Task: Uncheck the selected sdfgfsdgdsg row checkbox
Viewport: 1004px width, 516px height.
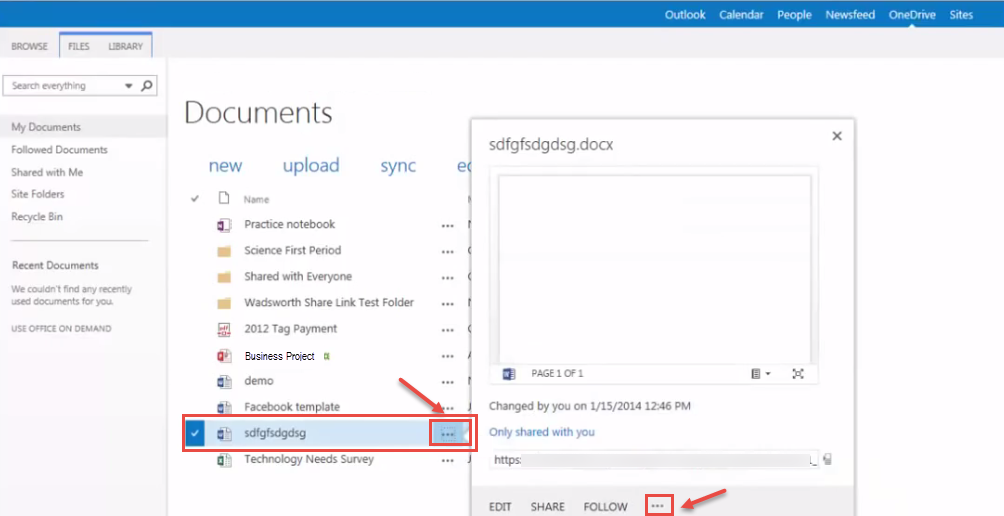Action: (195, 433)
